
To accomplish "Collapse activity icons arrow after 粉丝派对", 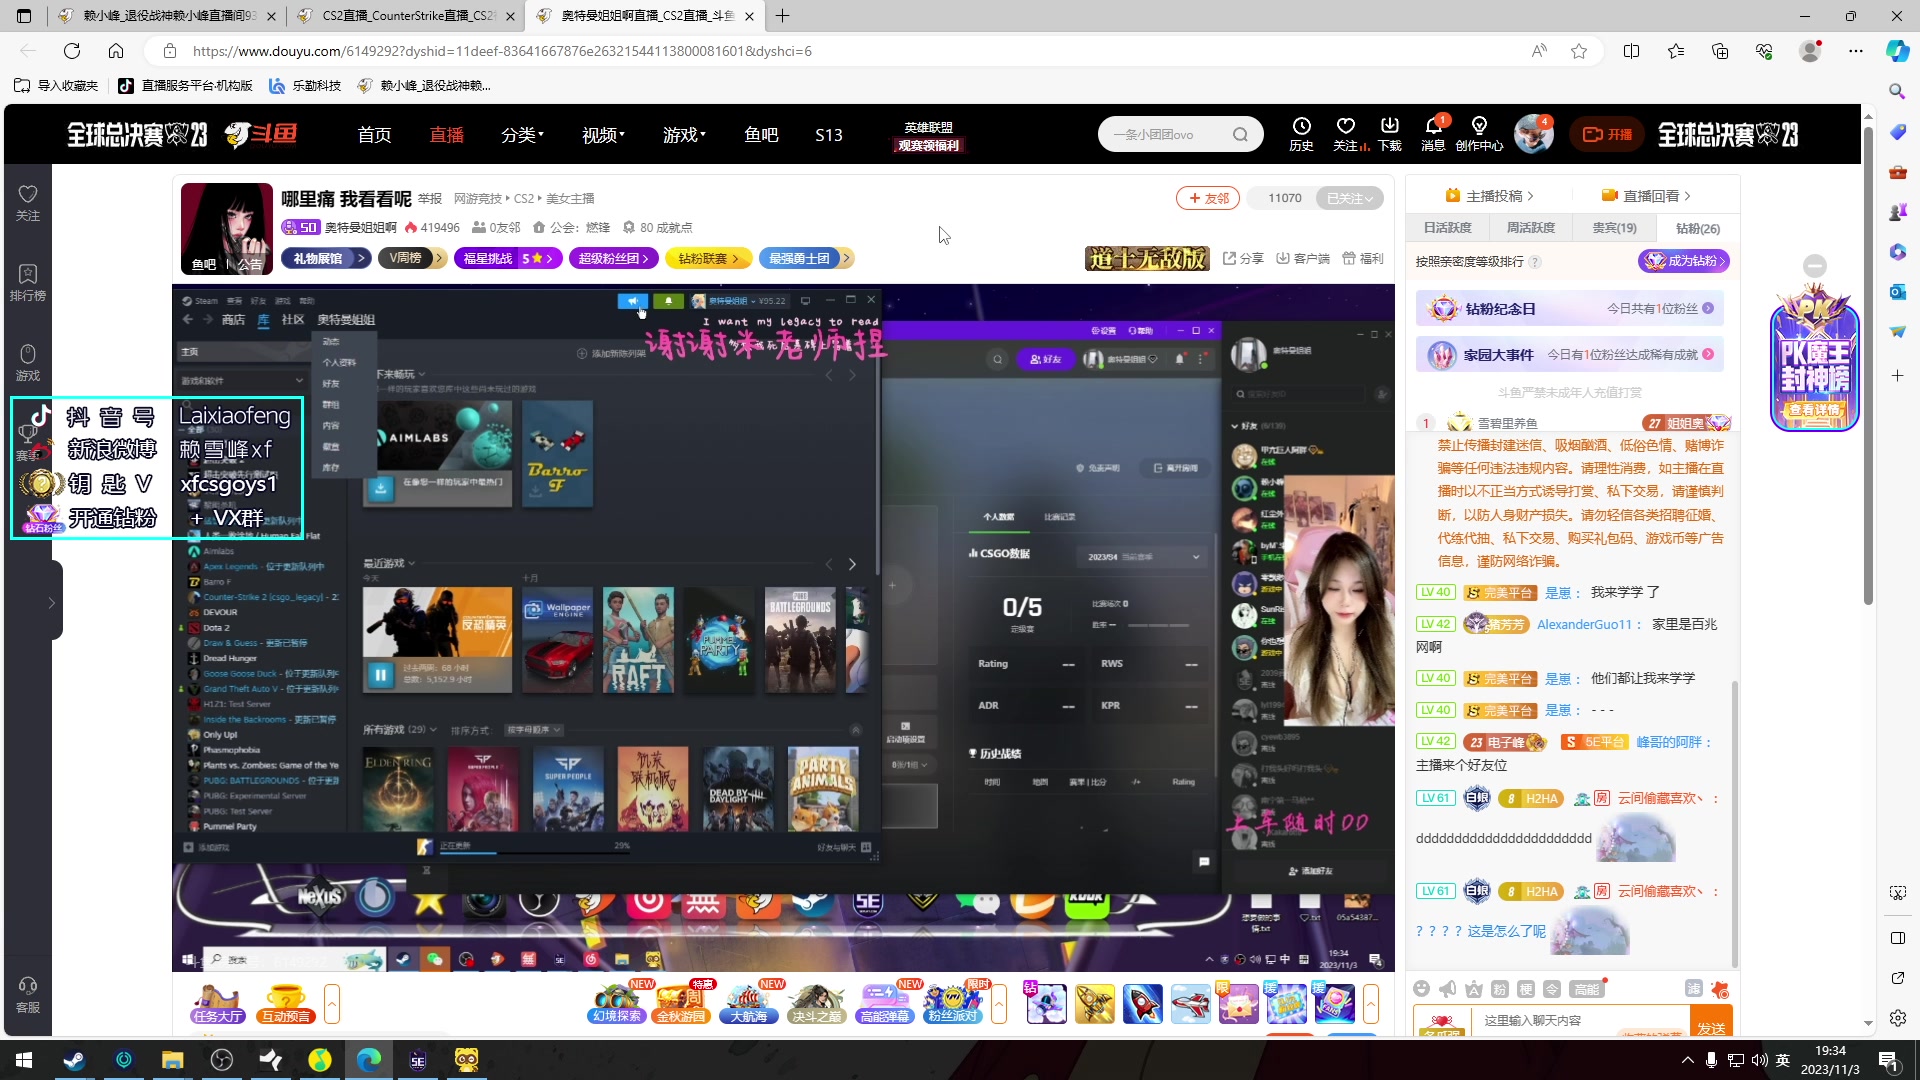I will coord(998,1004).
